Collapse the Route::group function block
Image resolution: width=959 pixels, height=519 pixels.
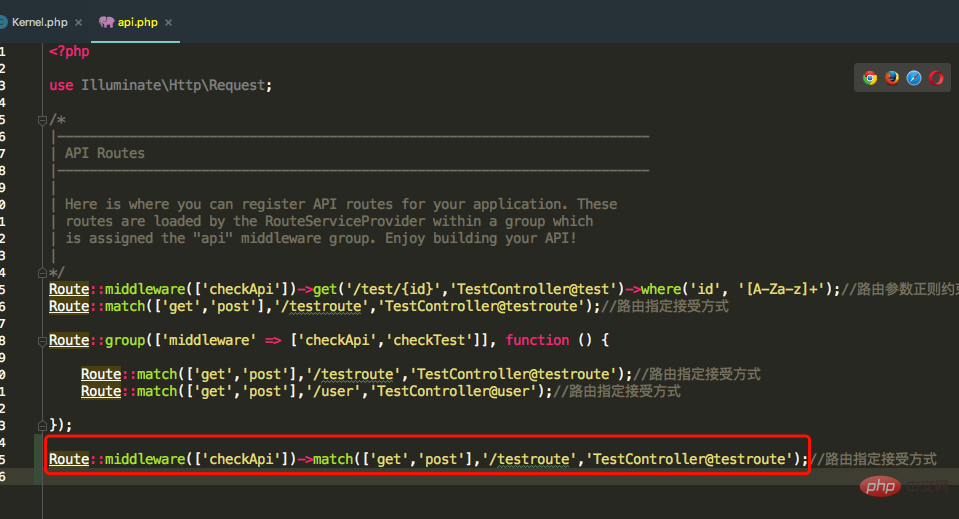point(42,340)
